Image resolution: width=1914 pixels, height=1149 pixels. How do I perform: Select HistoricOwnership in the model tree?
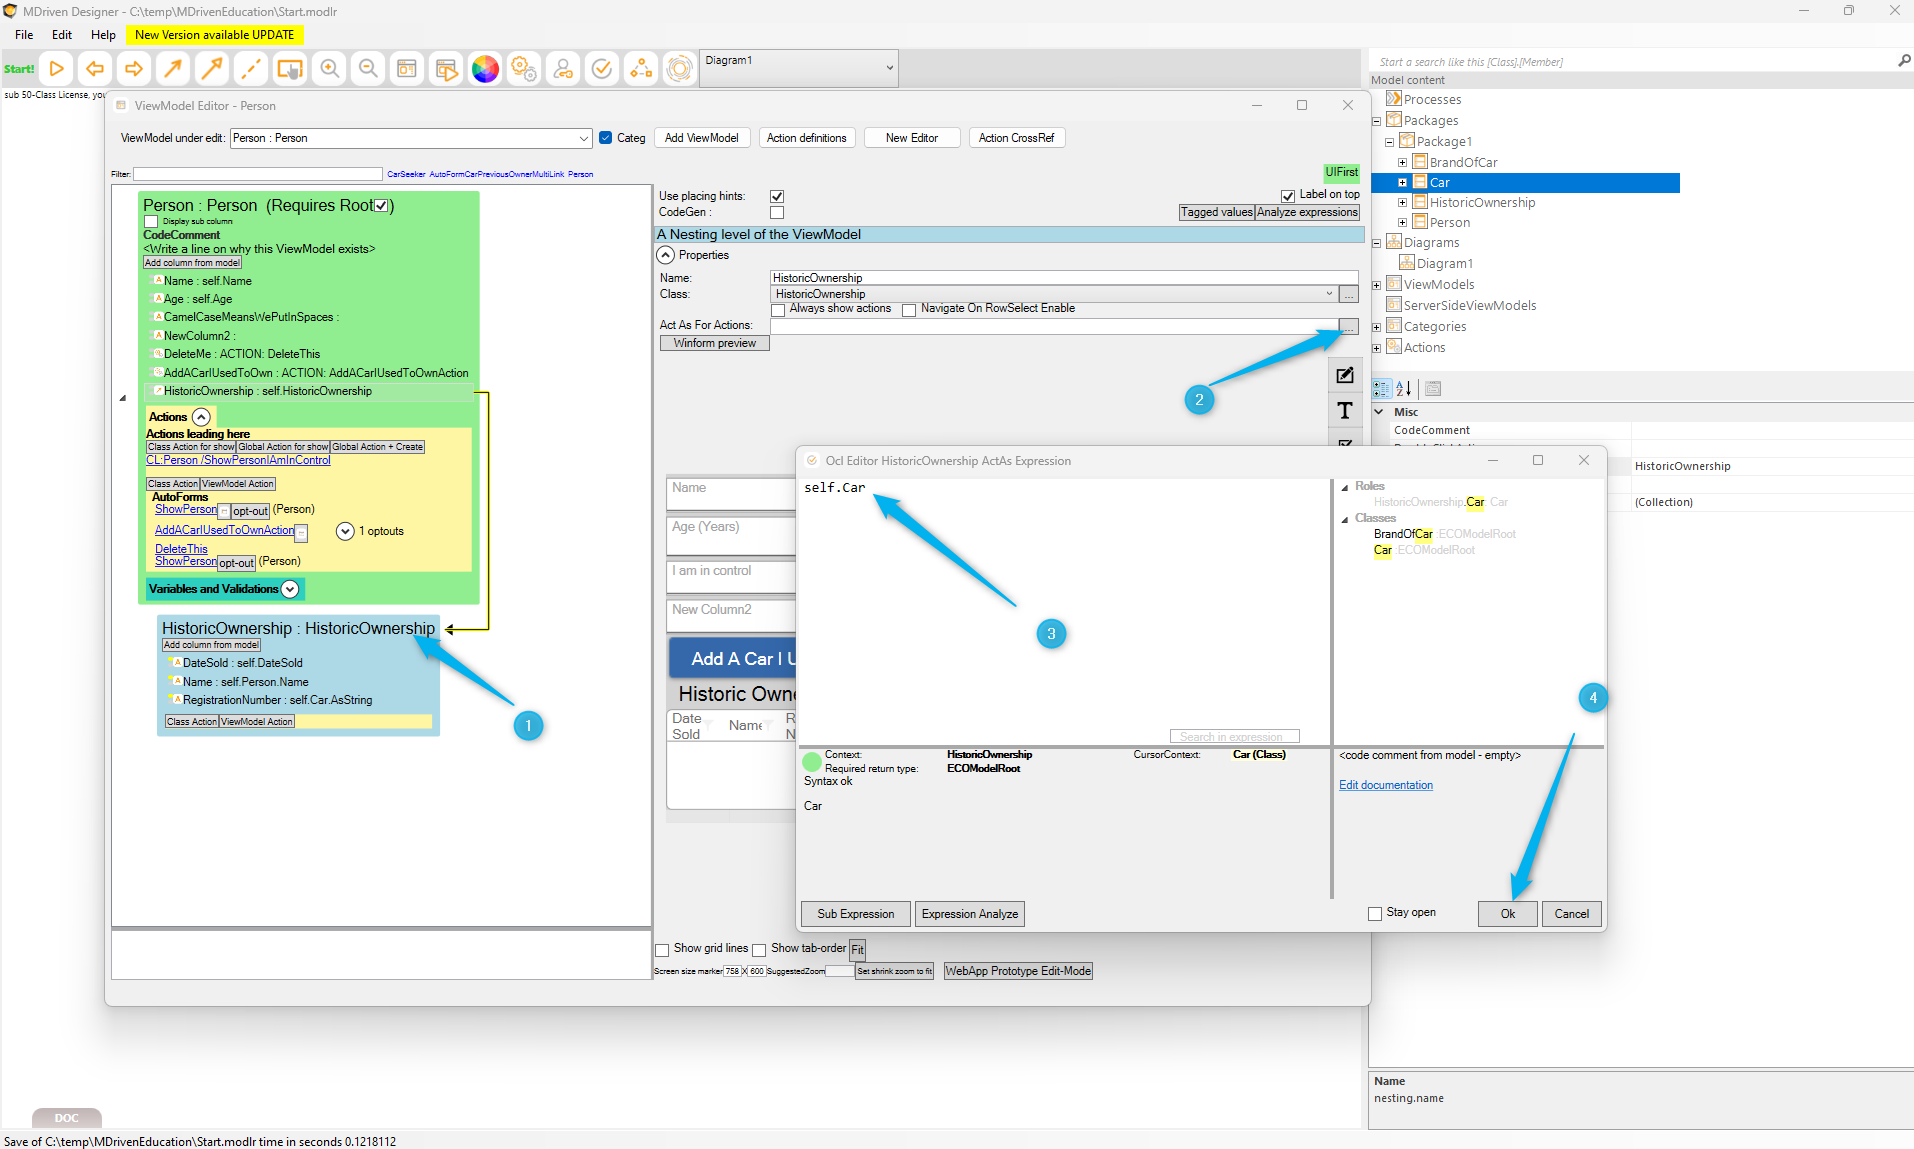pyautogui.click(x=1482, y=203)
